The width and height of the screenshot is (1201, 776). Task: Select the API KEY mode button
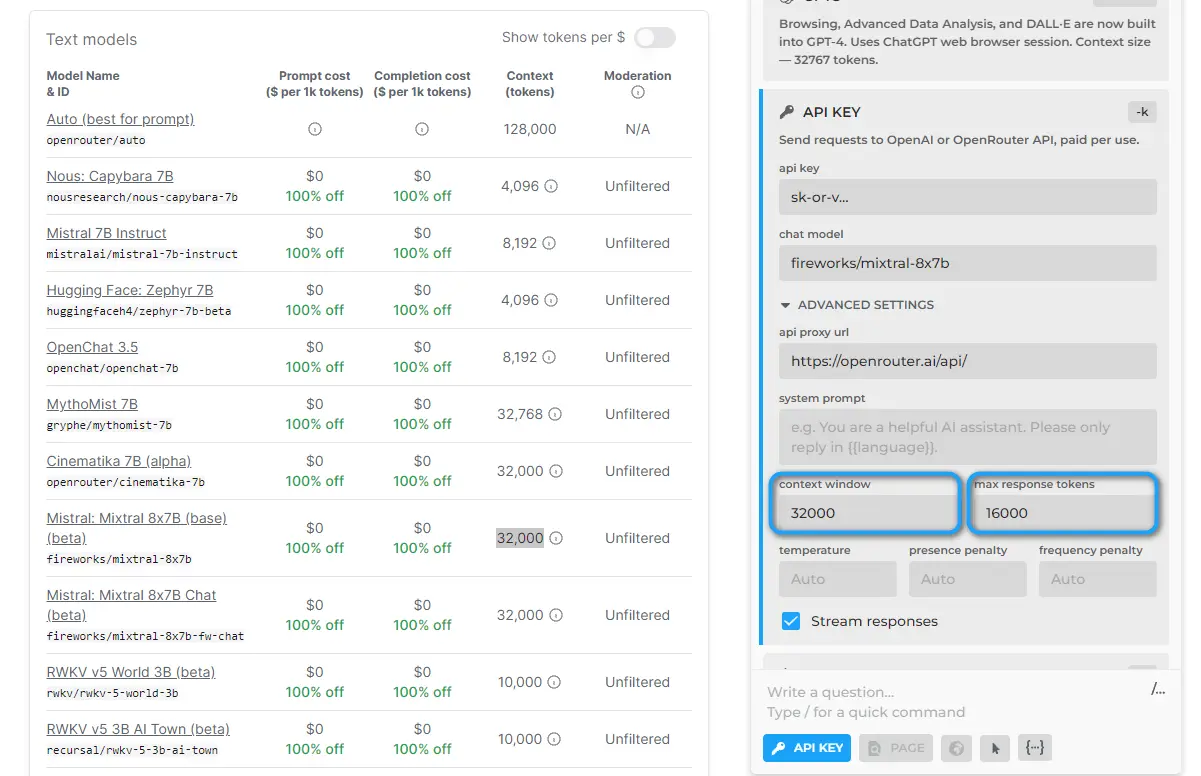(x=807, y=748)
